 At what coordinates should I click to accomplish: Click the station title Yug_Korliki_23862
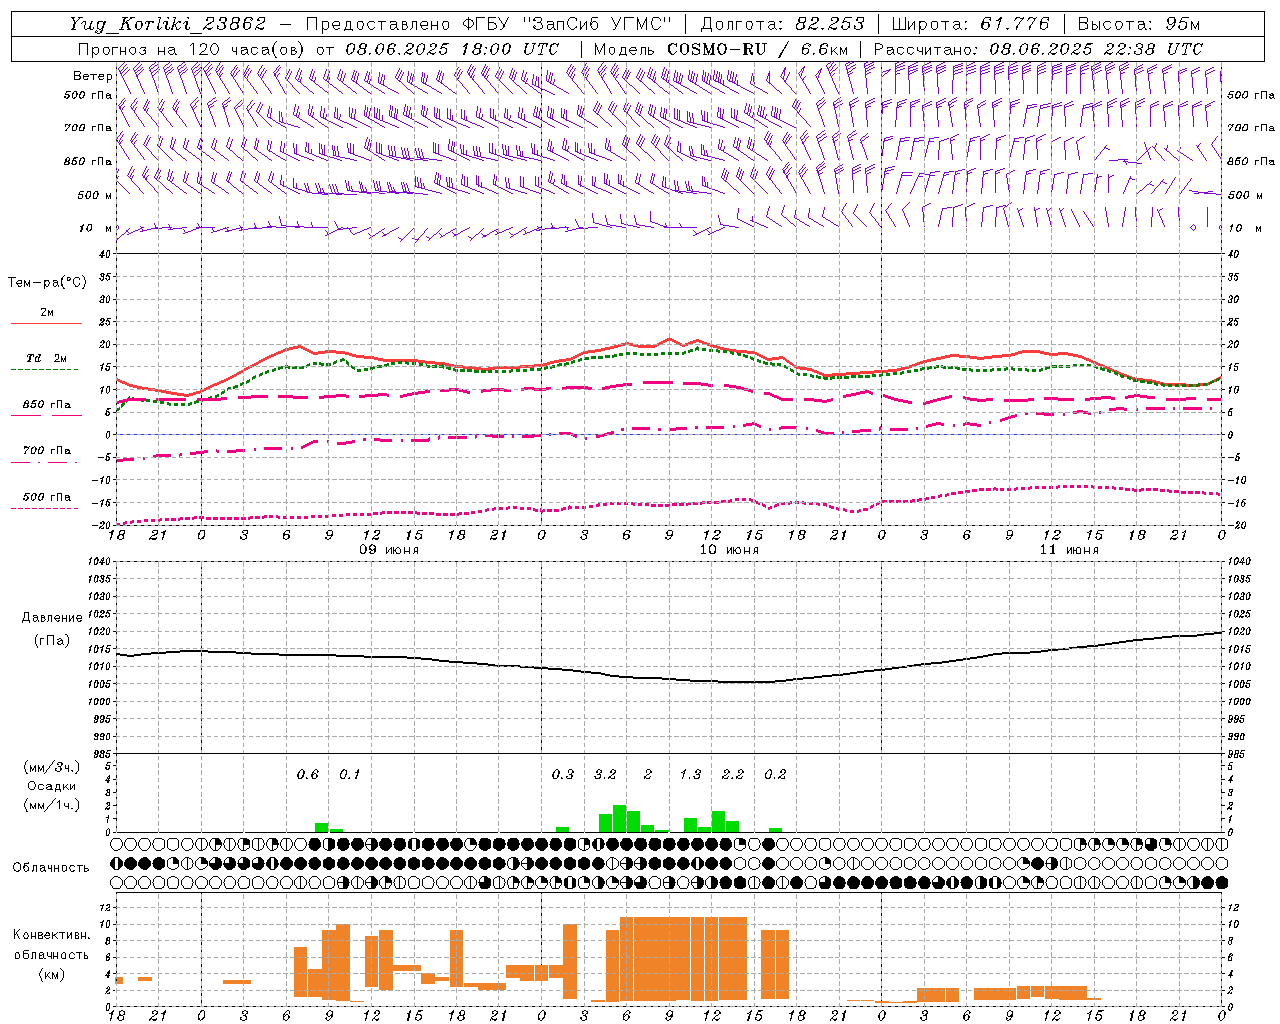168,24
